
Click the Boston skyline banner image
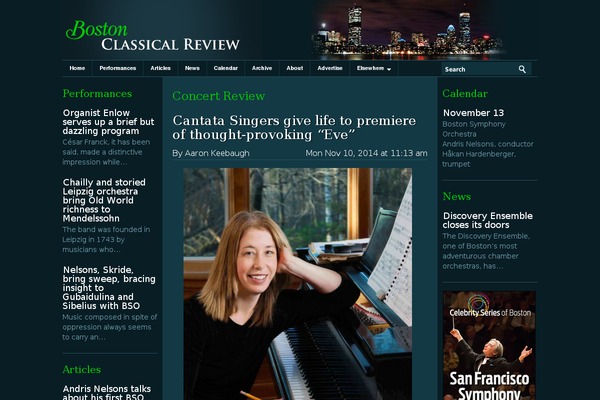coord(409,33)
